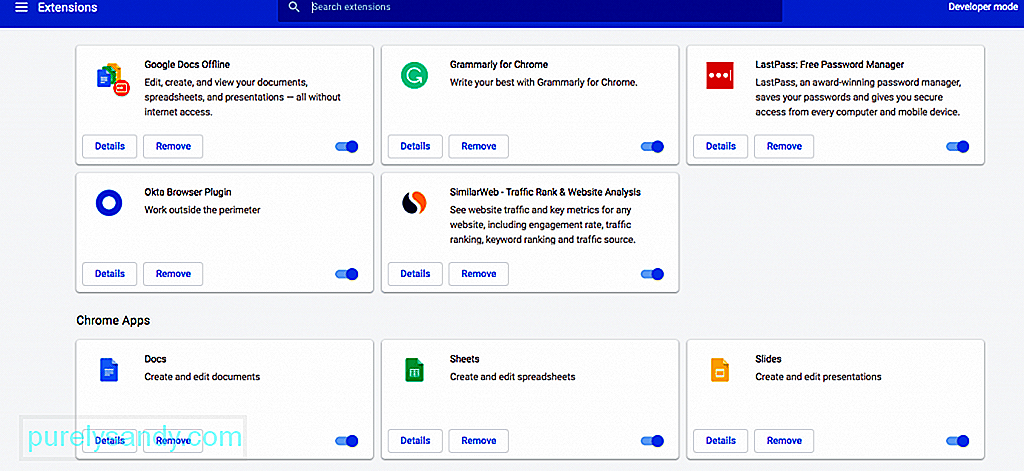
Task: Click 'Create and edit documents' text
Action: point(202,377)
